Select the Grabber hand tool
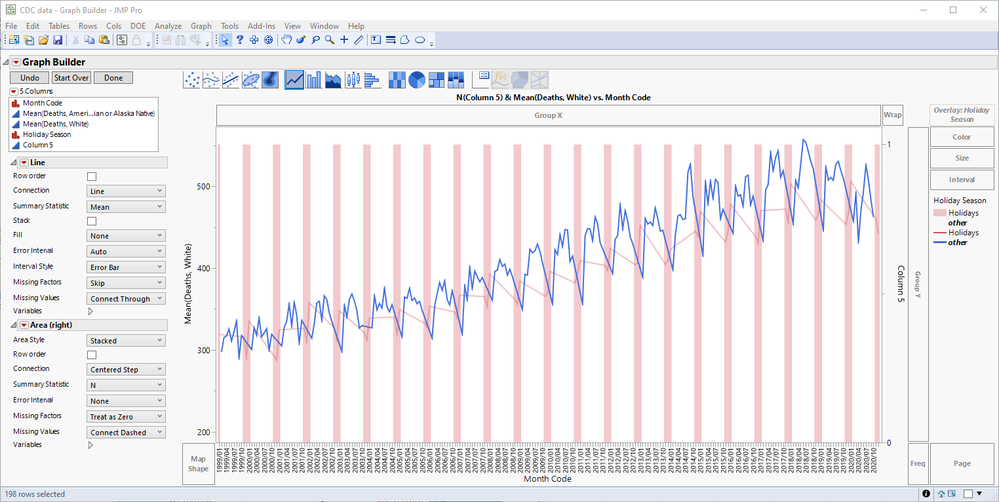 click(286, 40)
